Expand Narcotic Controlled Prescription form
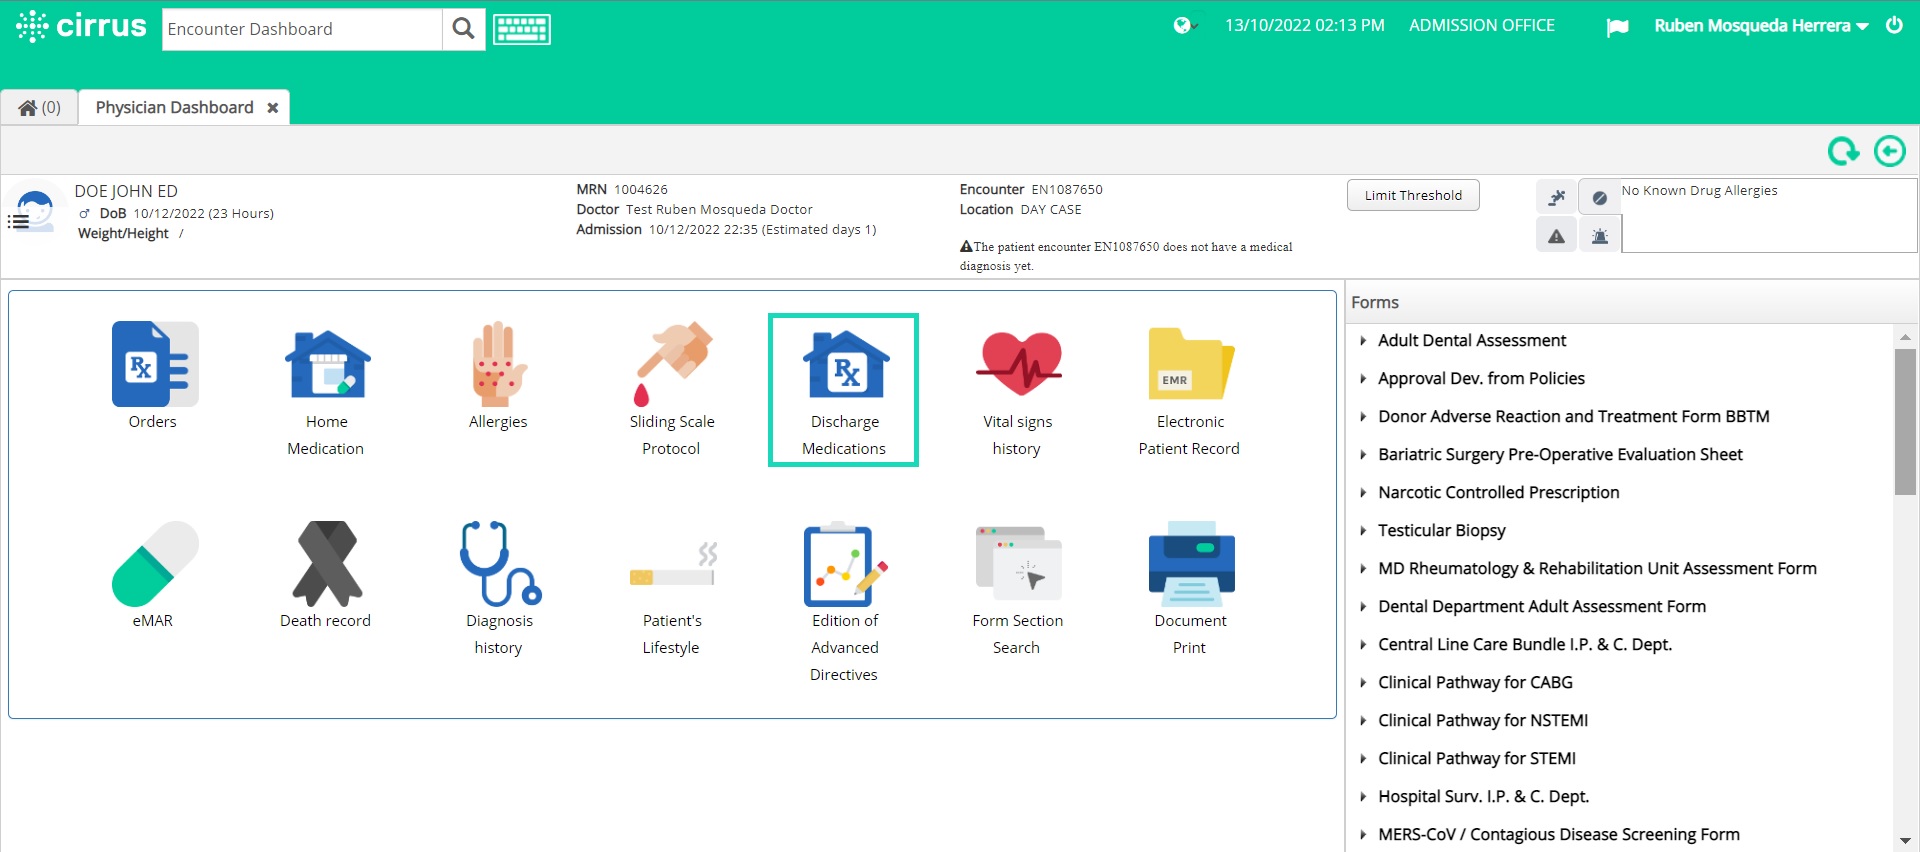 click(x=1497, y=493)
